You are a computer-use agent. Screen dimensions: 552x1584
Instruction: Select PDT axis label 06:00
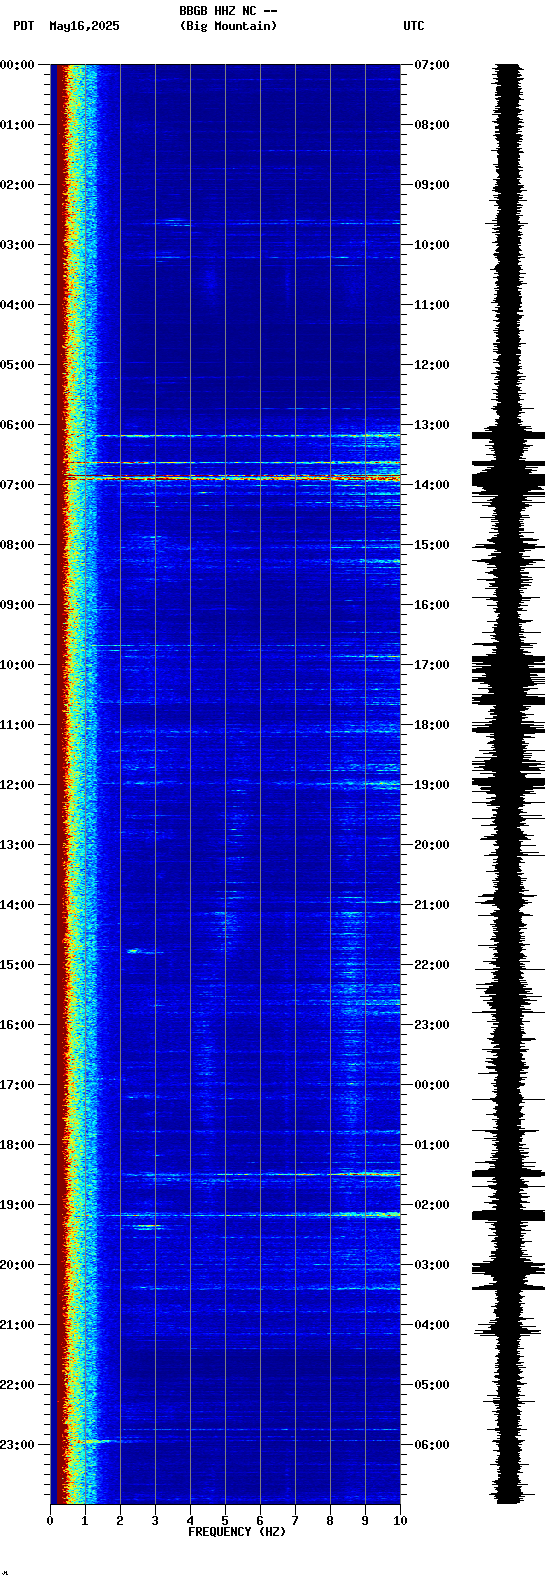[x=18, y=425]
